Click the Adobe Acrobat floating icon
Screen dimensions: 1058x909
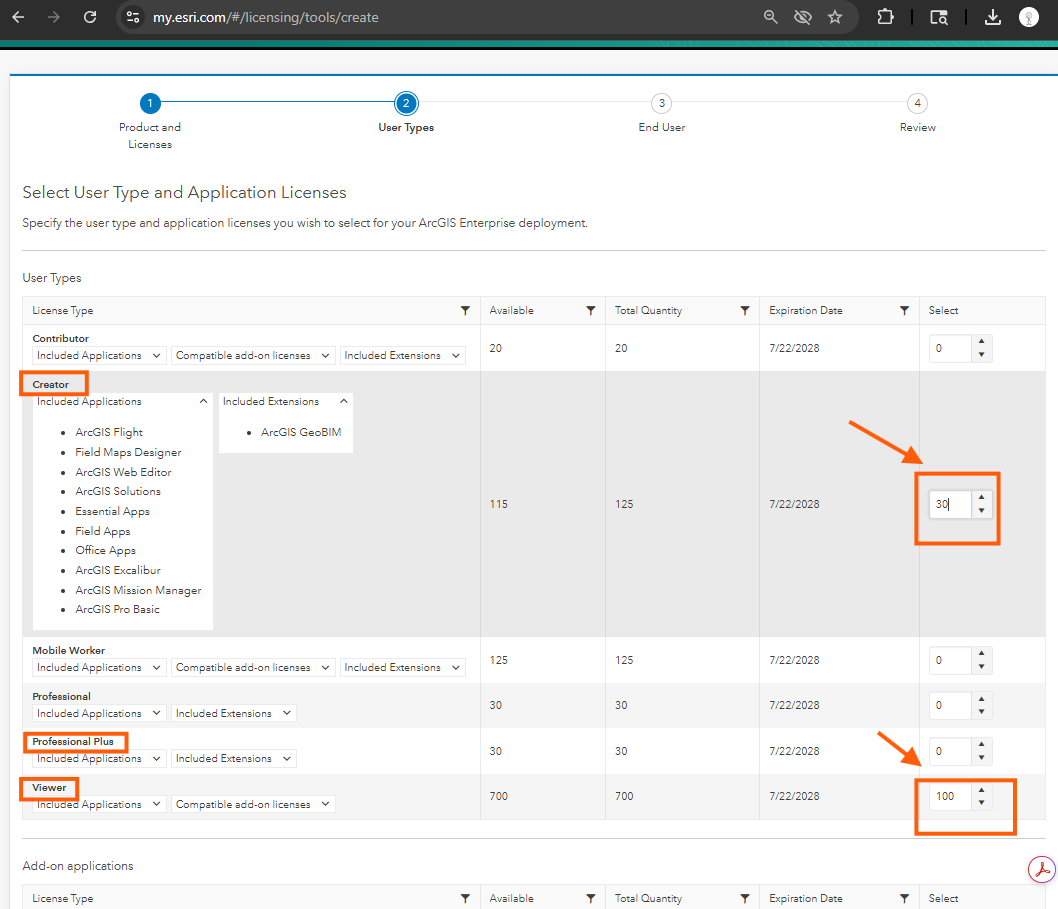tap(1042, 869)
